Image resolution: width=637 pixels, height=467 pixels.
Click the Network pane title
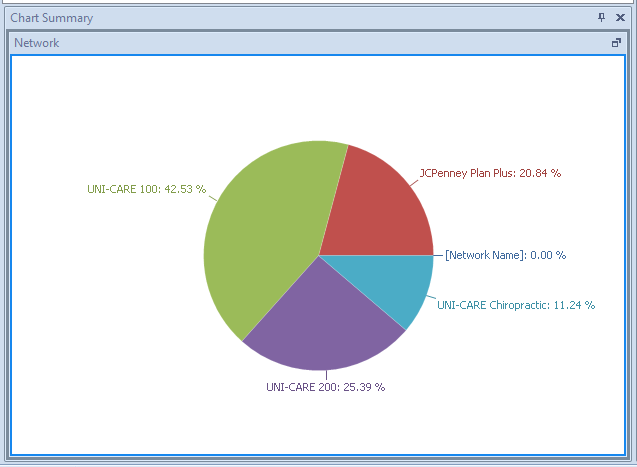[37, 43]
